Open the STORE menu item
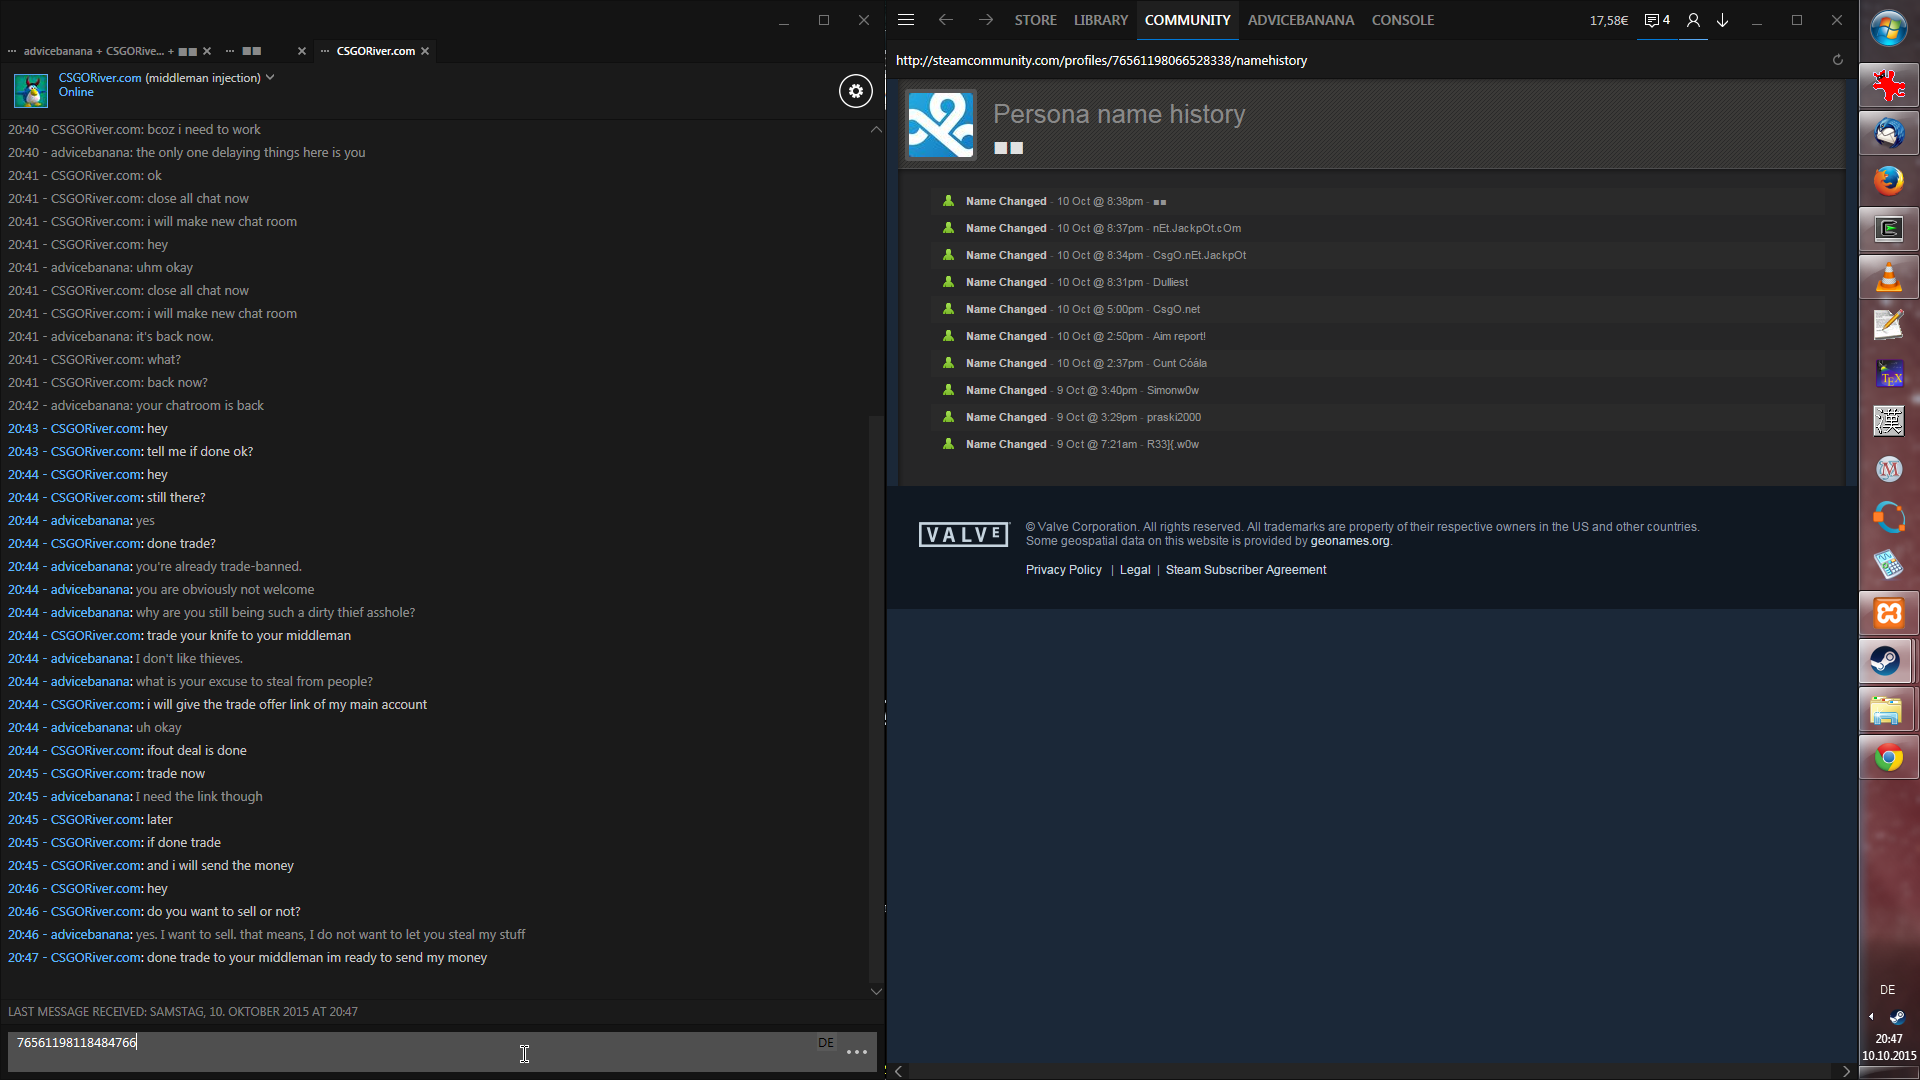1920x1080 pixels. point(1035,20)
